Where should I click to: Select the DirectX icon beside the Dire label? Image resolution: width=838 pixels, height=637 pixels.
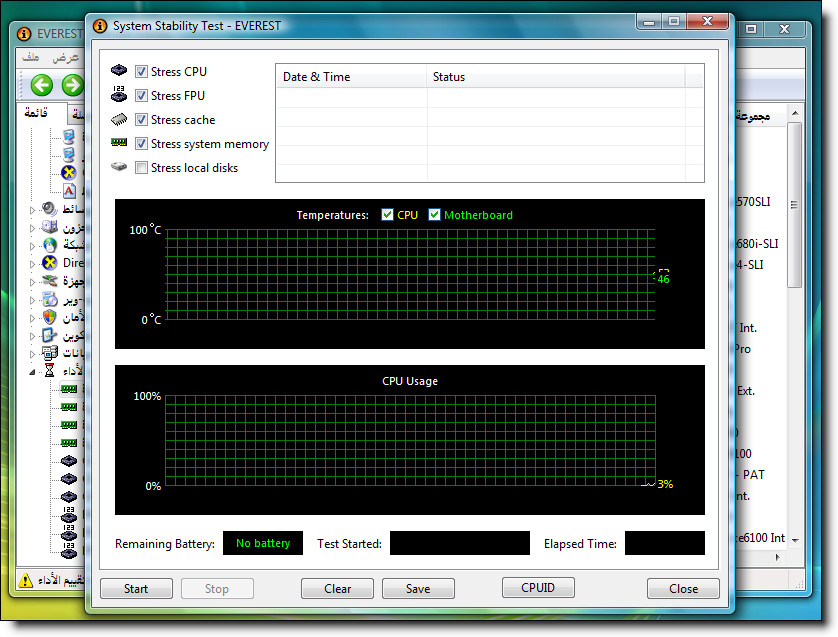50,262
